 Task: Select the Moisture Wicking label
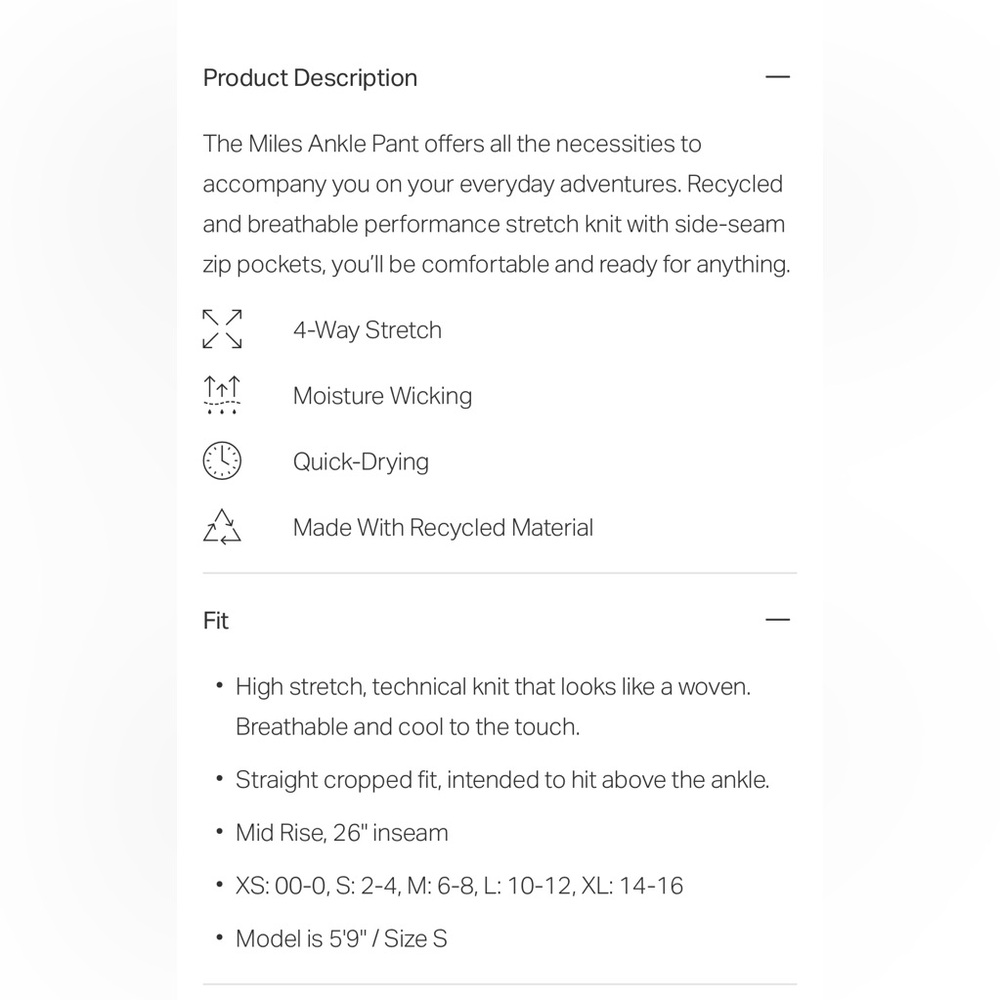(x=383, y=396)
